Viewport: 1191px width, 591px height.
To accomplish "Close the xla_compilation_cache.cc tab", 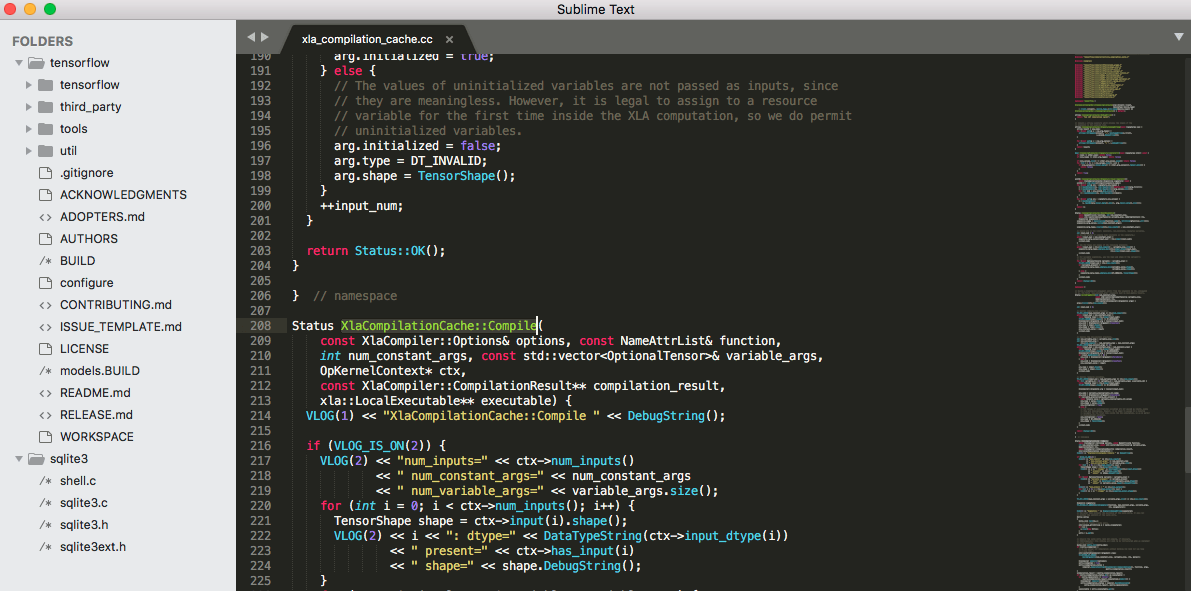I will pyautogui.click(x=450, y=40).
